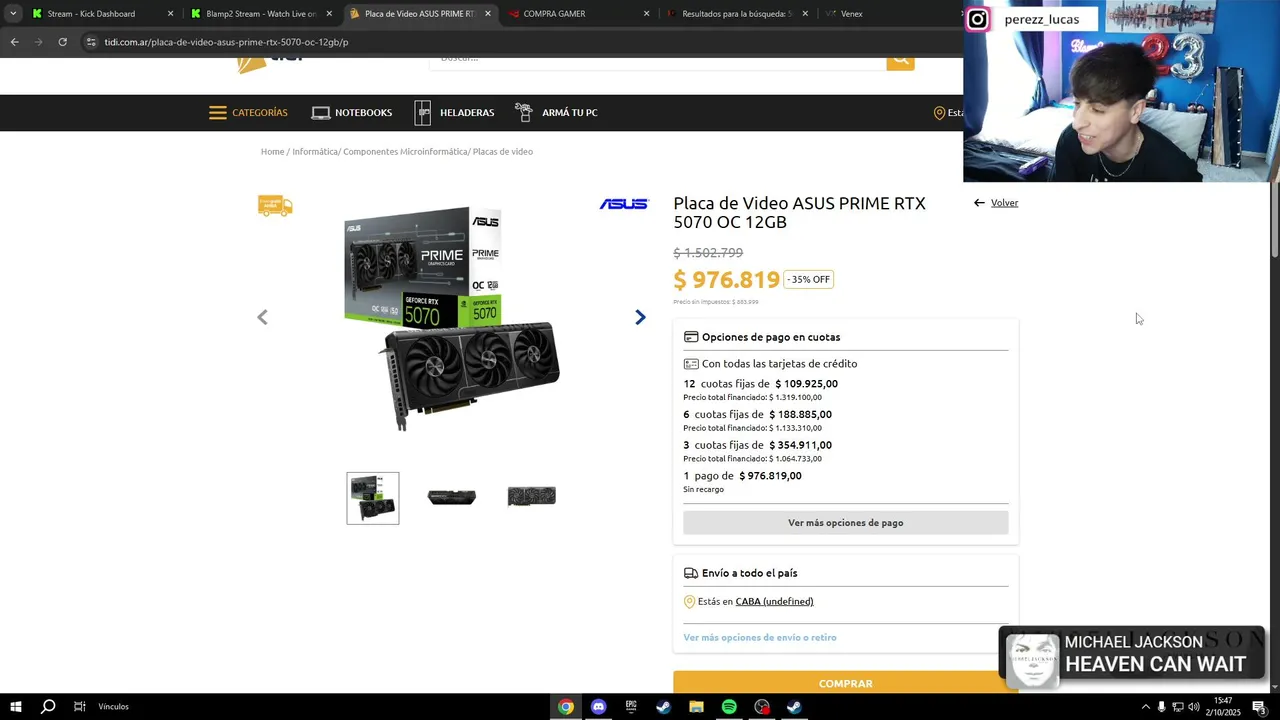
Task: Click the Notebooks laptop icon
Action: pyautogui.click(x=321, y=113)
